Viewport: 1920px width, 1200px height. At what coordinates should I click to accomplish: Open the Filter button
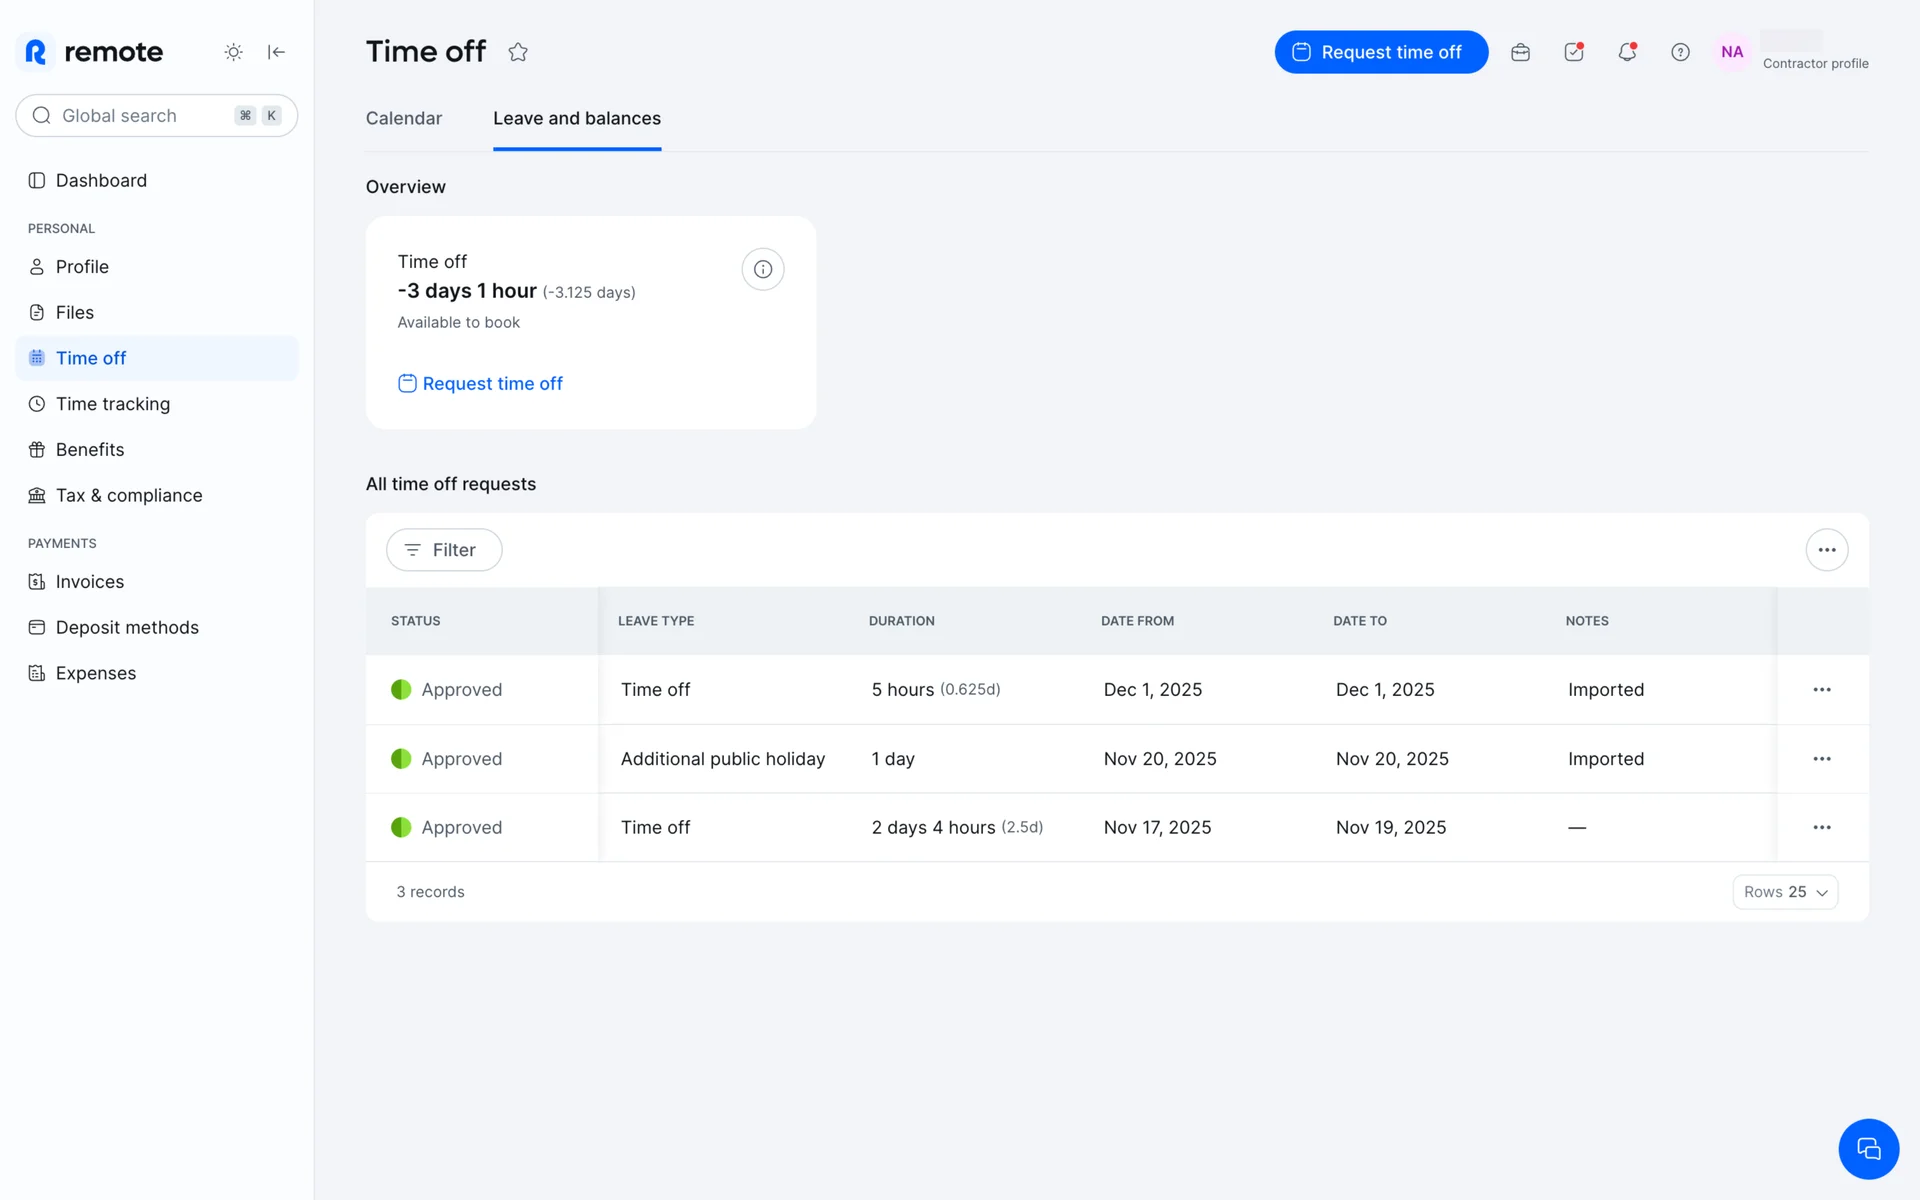click(443, 550)
